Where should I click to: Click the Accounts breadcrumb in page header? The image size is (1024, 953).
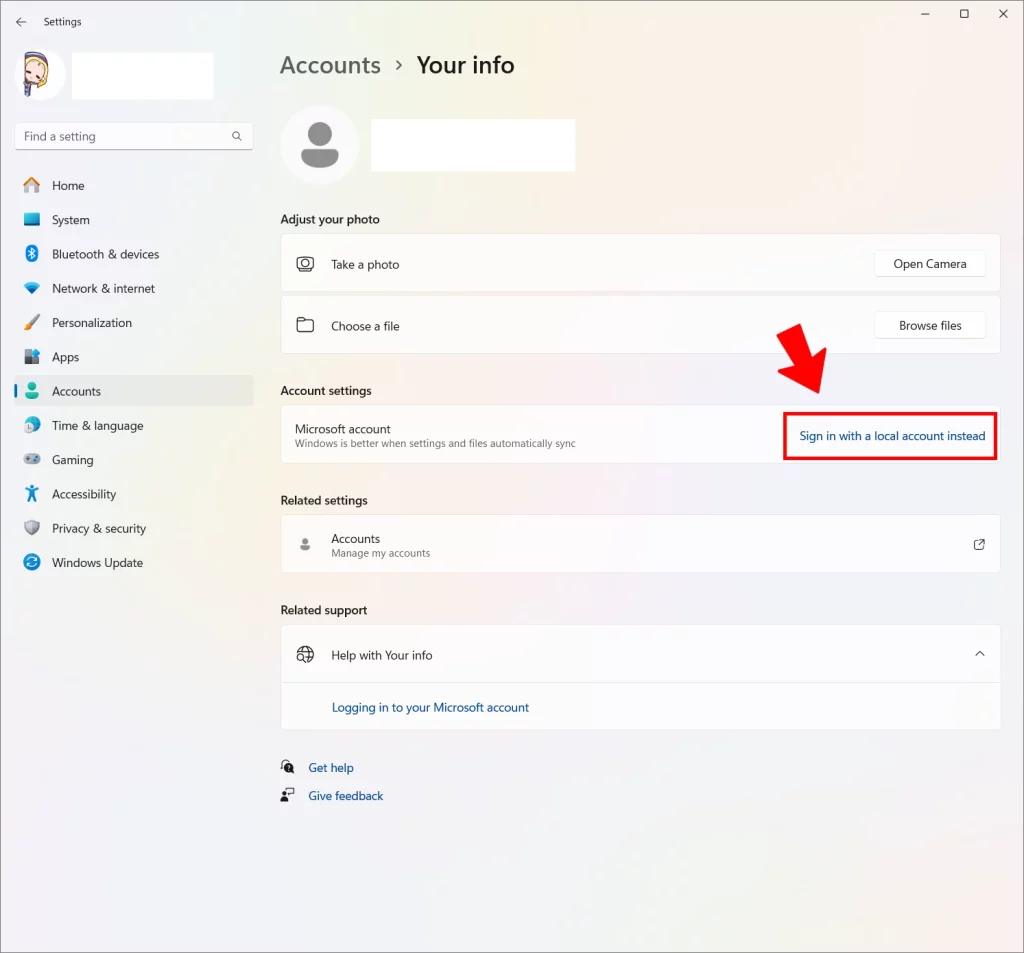click(x=330, y=65)
